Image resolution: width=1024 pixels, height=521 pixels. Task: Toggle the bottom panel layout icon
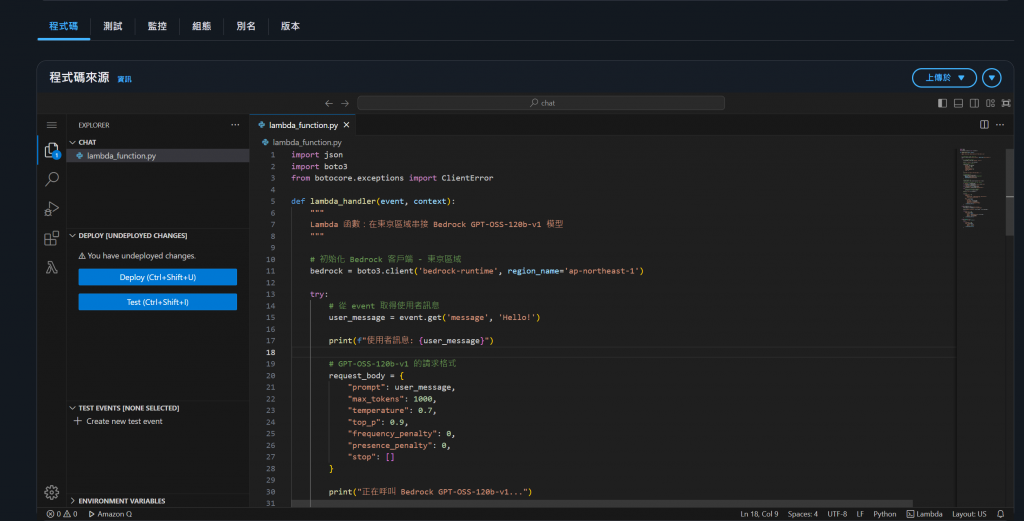tap(958, 103)
